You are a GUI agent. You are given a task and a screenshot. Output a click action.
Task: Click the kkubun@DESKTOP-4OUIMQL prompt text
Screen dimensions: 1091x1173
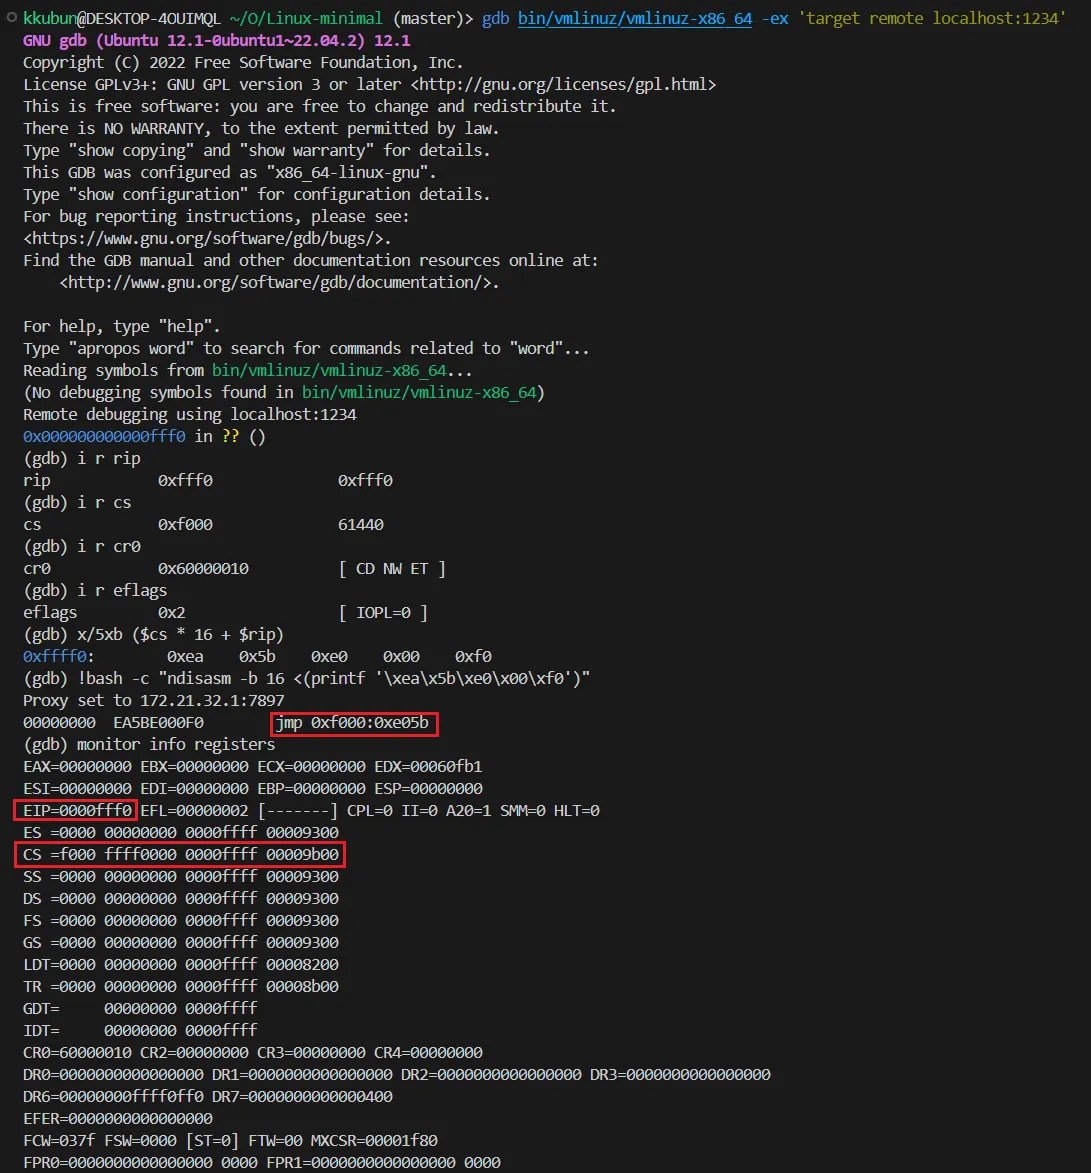tap(122, 19)
